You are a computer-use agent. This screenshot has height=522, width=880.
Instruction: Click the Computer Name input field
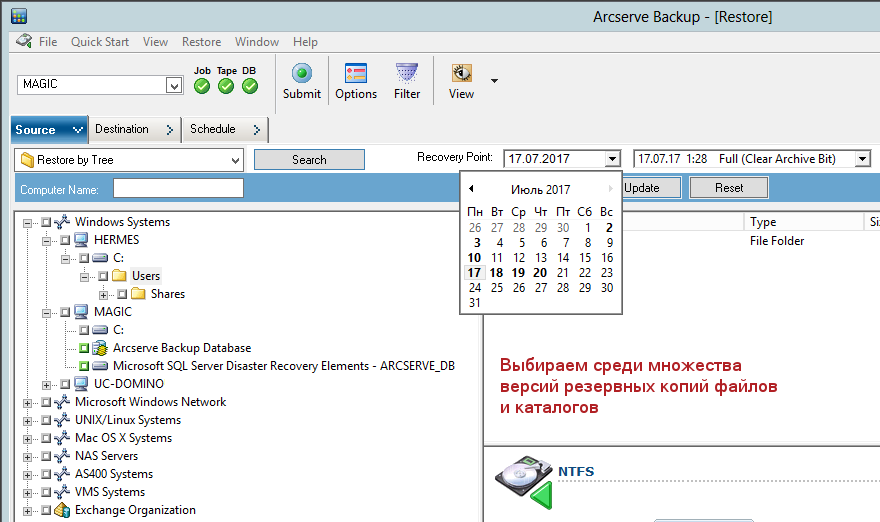(x=178, y=188)
